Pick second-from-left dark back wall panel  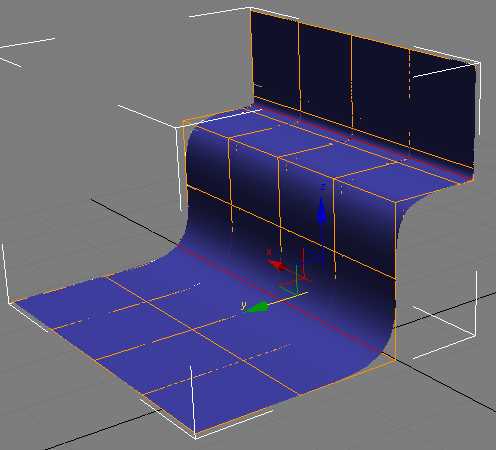tap(325, 75)
